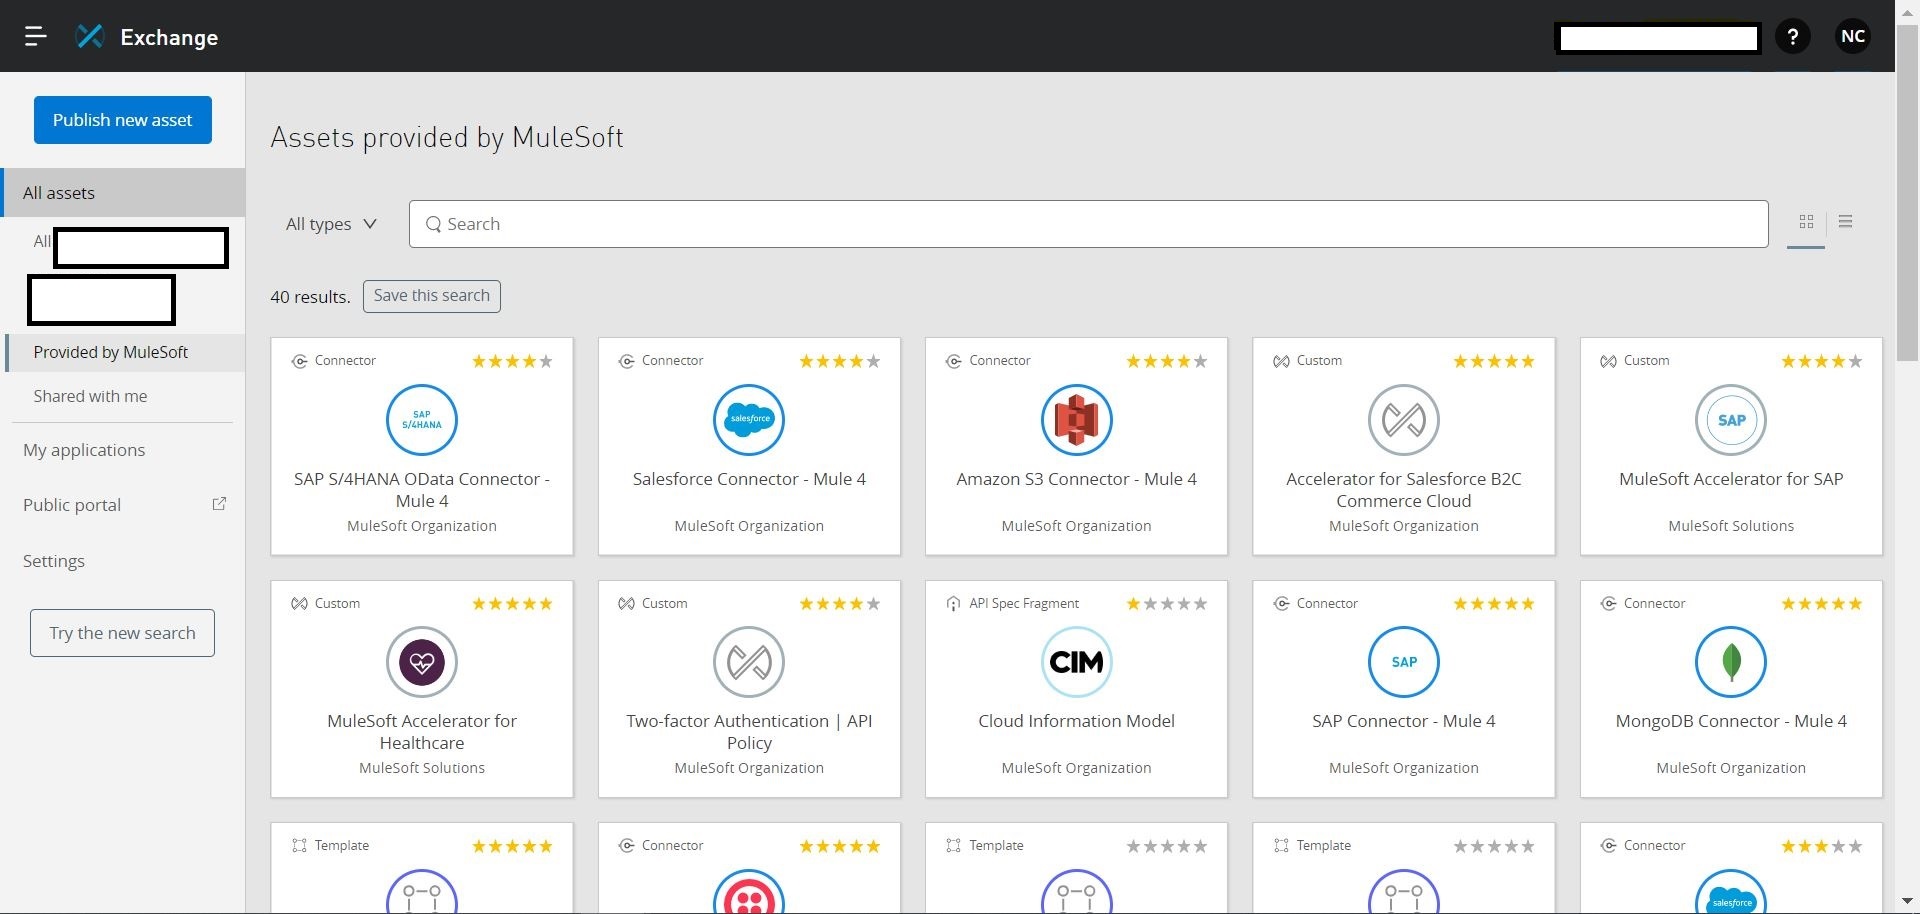Click the Save this search button
The height and width of the screenshot is (914, 1920).
click(x=432, y=296)
